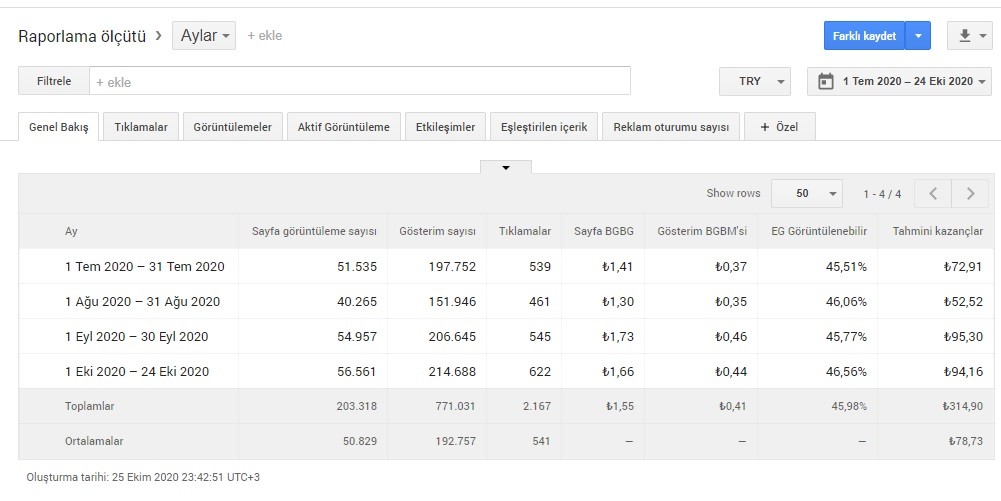This screenshot has width=1001, height=501.
Task: Switch to Görüntülemeler tab
Action: [x=232, y=127]
